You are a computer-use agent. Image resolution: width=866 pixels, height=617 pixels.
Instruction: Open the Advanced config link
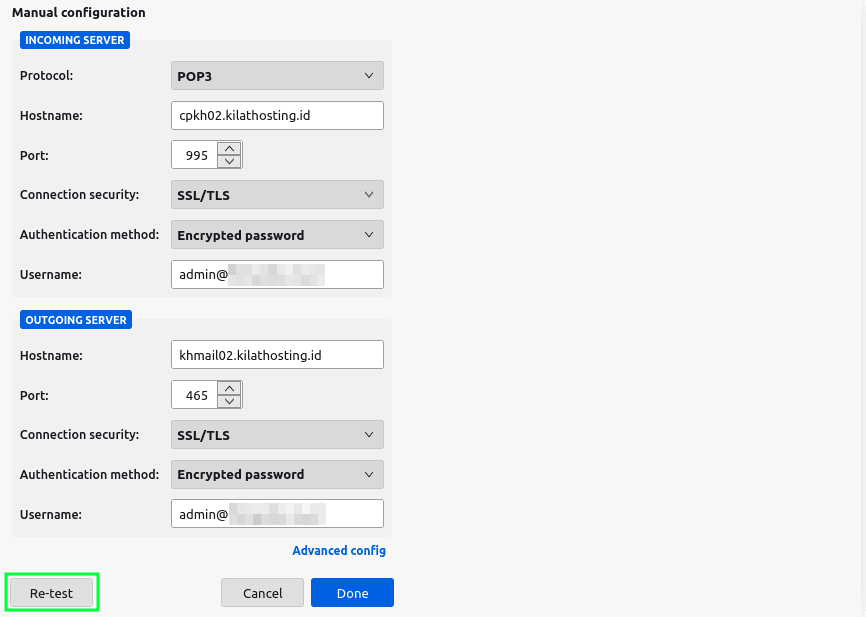339,550
